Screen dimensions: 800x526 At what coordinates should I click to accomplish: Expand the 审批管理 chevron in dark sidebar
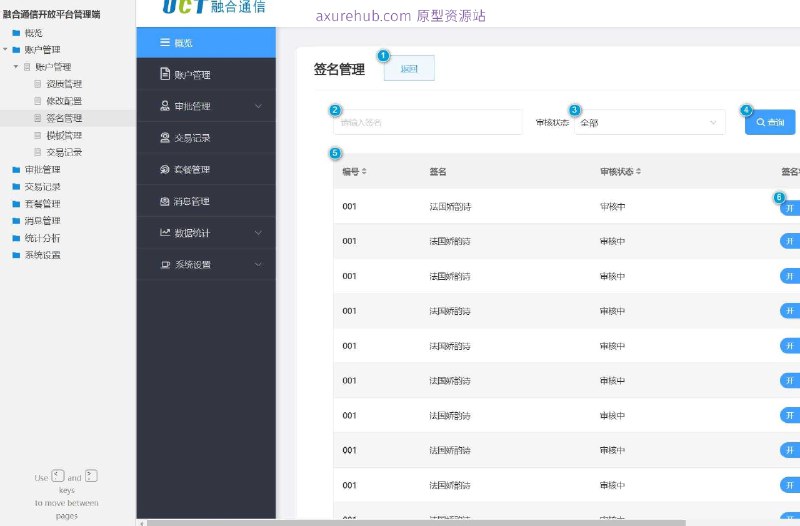click(x=258, y=106)
